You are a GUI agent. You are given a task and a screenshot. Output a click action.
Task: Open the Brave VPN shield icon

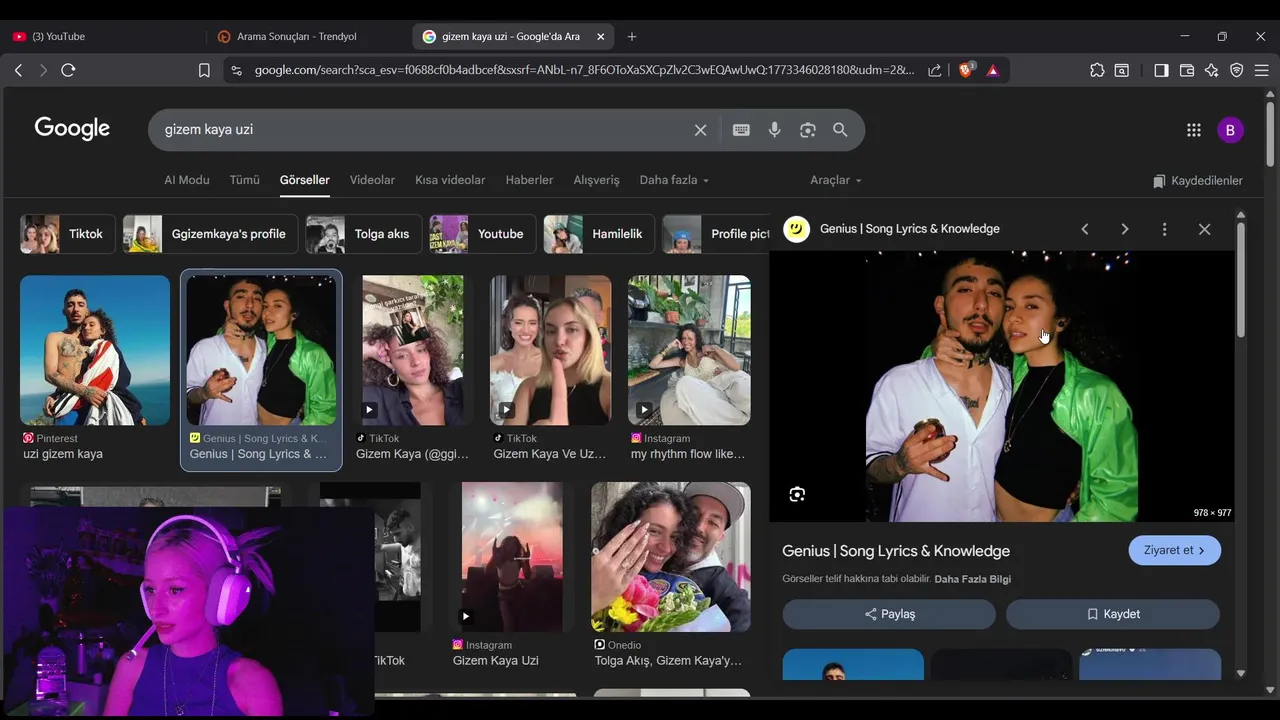(x=1237, y=70)
